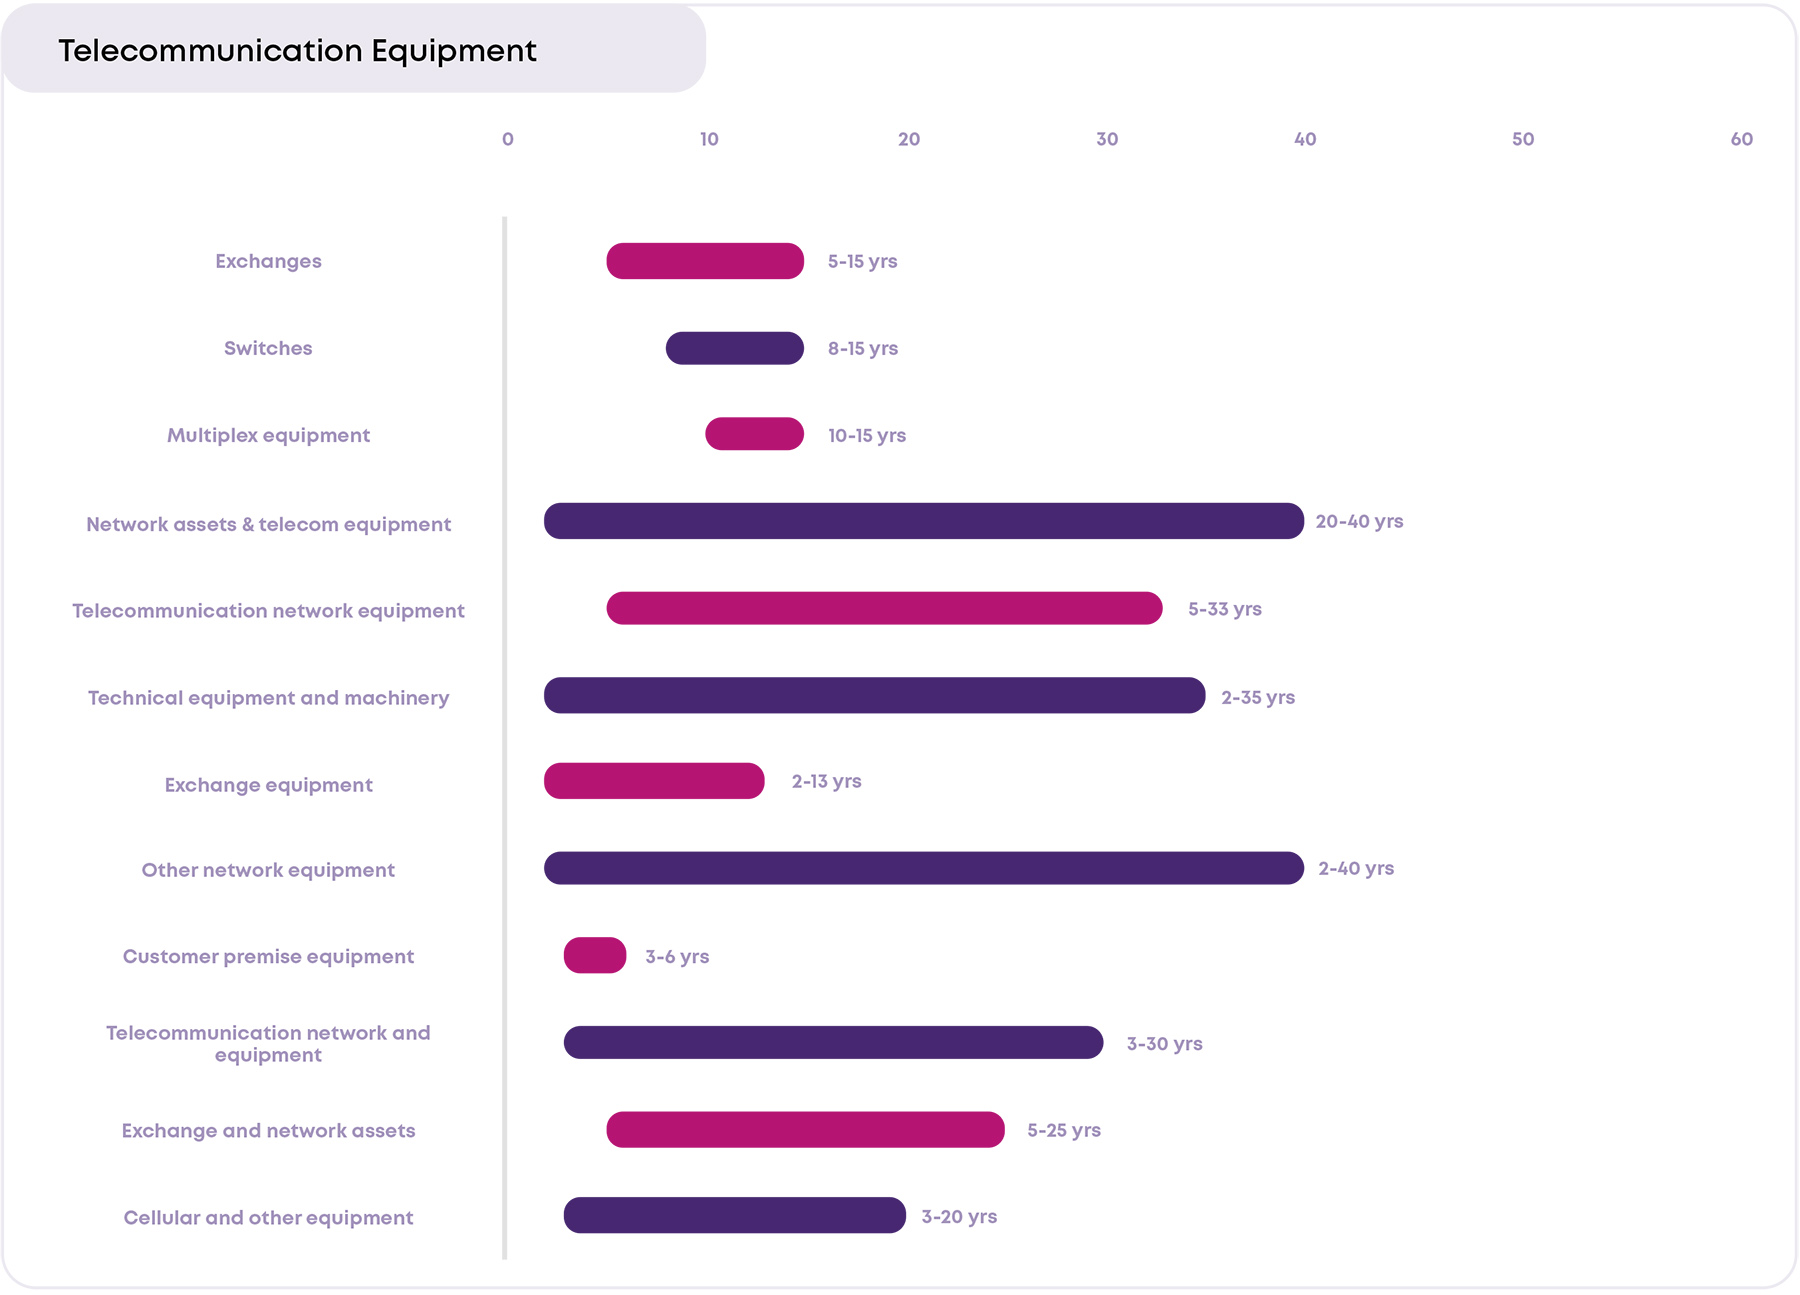The image size is (1800, 1295).
Task: Select the Exchange equipment label
Action: click(x=268, y=785)
